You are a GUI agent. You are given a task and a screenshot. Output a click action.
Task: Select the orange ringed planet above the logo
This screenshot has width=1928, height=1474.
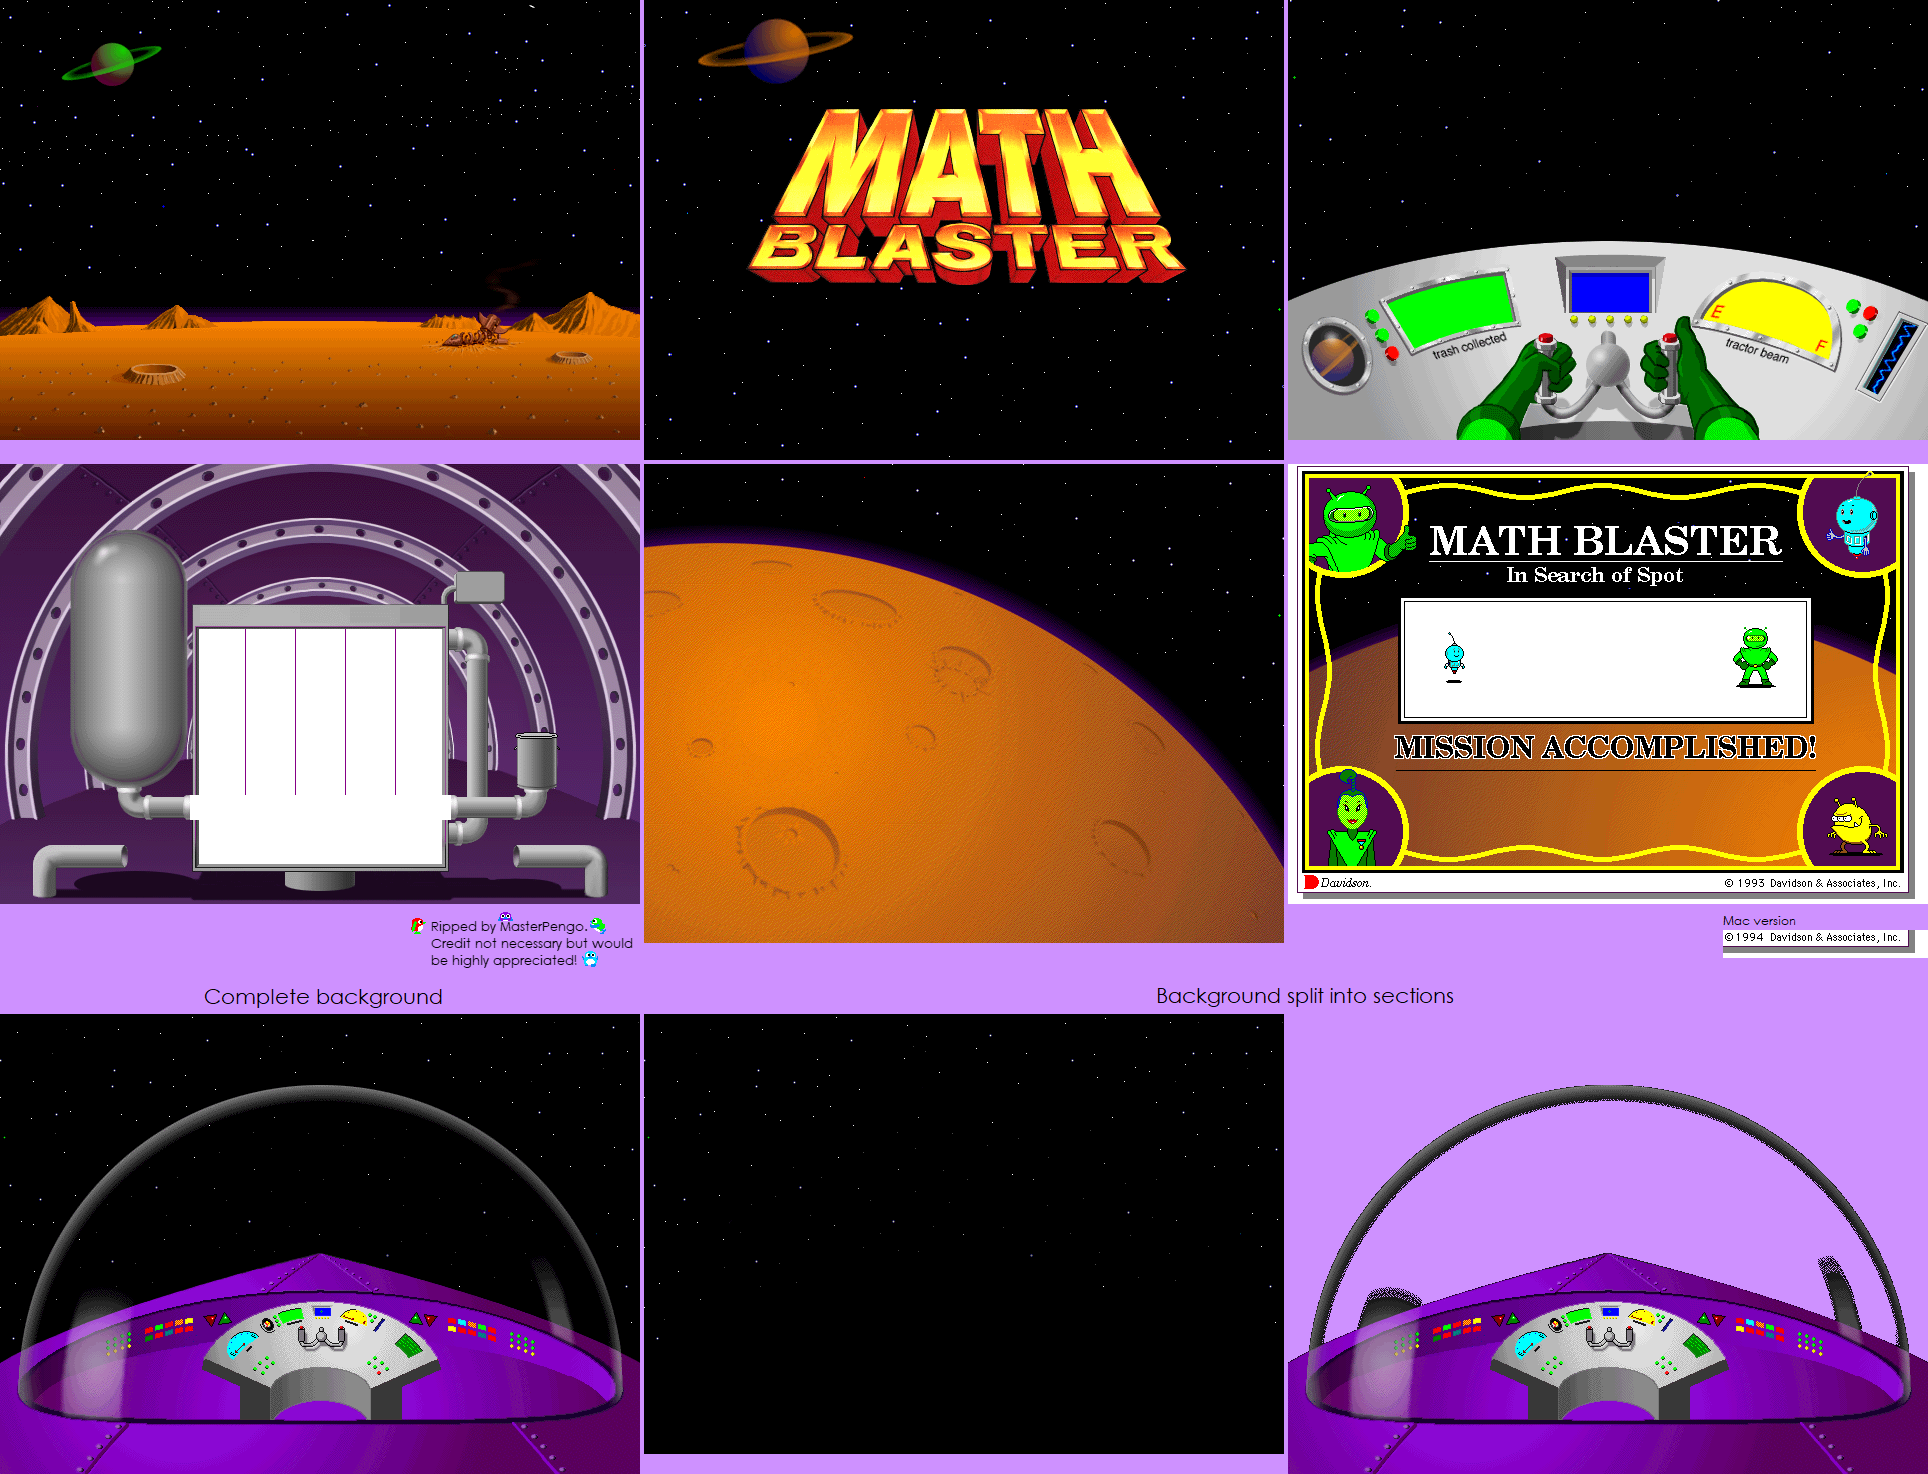click(776, 50)
